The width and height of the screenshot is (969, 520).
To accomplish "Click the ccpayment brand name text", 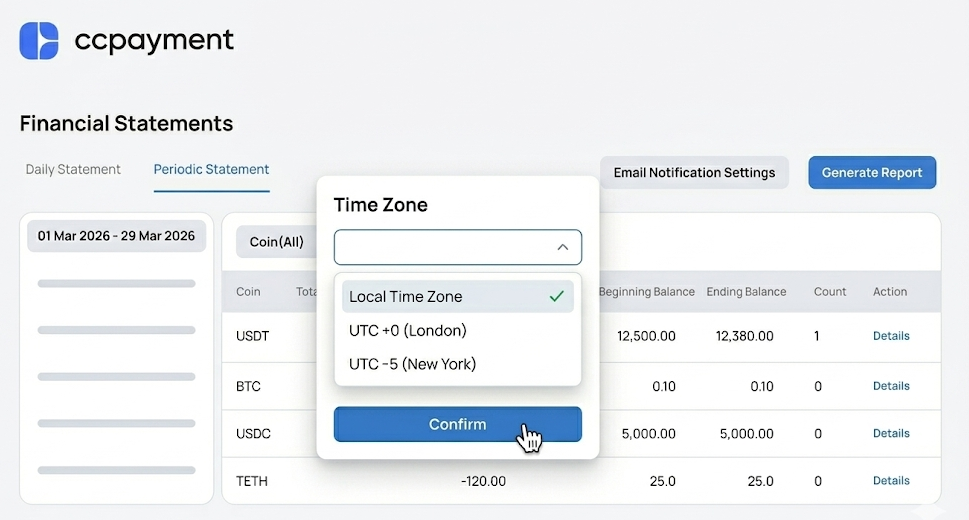I will pyautogui.click(x=154, y=41).
